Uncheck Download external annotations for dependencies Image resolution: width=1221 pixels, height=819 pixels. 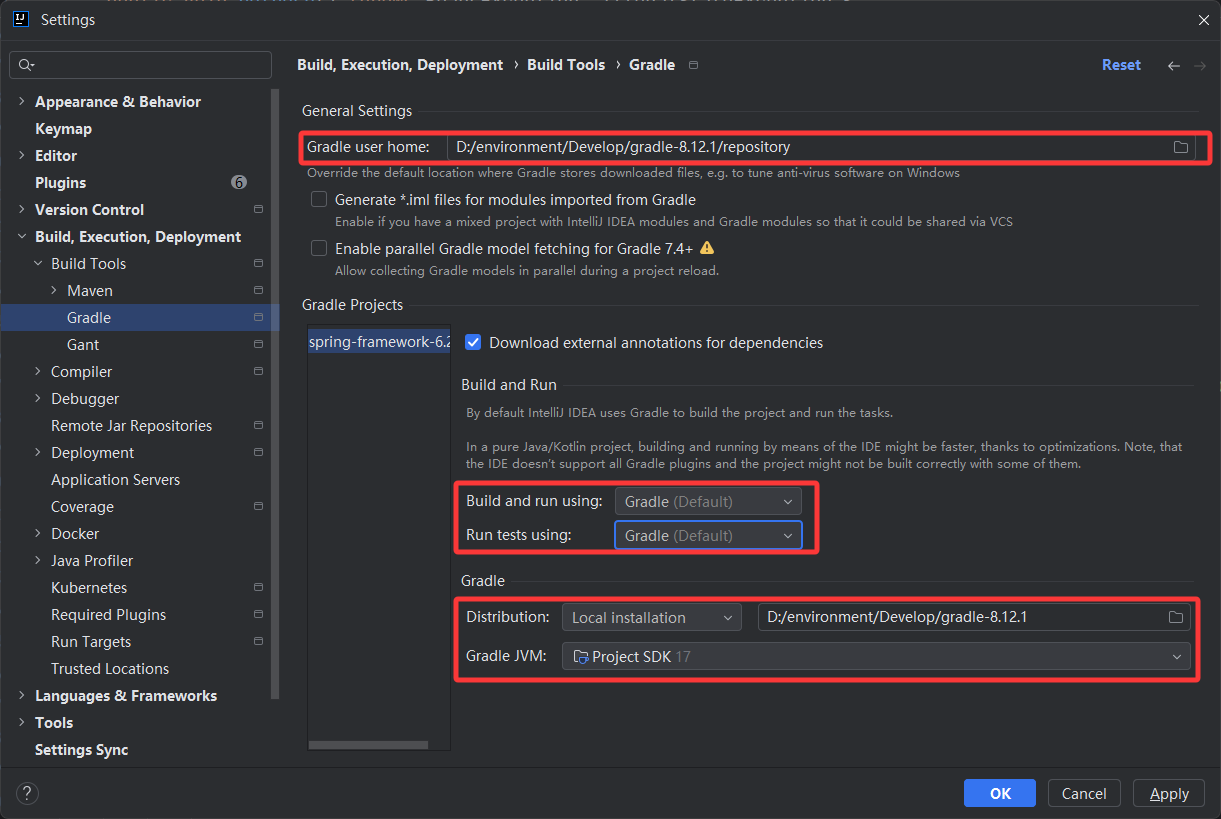point(474,342)
